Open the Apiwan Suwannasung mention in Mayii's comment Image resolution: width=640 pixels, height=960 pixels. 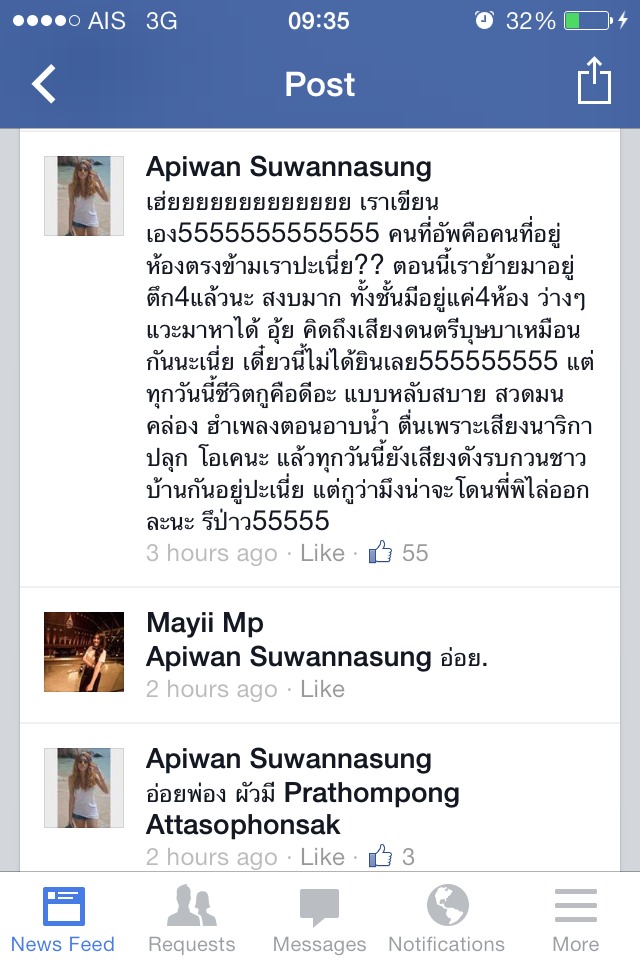(288, 657)
